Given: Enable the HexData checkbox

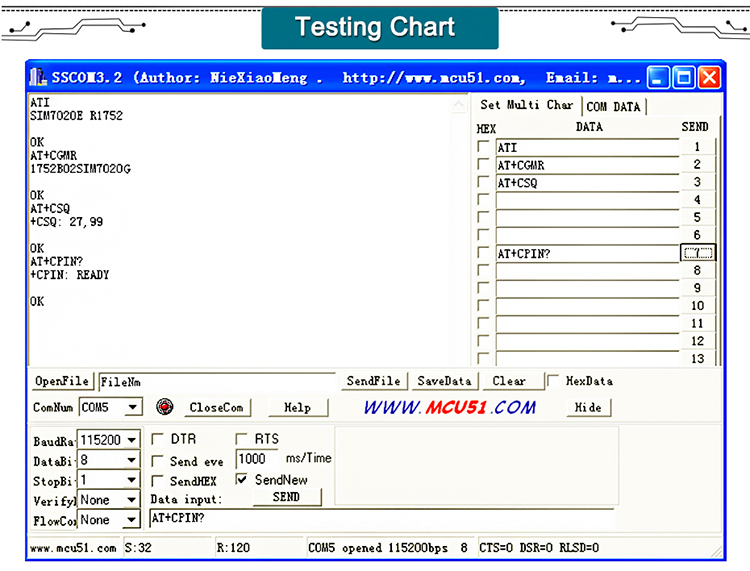Looking at the screenshot, I should (553, 381).
